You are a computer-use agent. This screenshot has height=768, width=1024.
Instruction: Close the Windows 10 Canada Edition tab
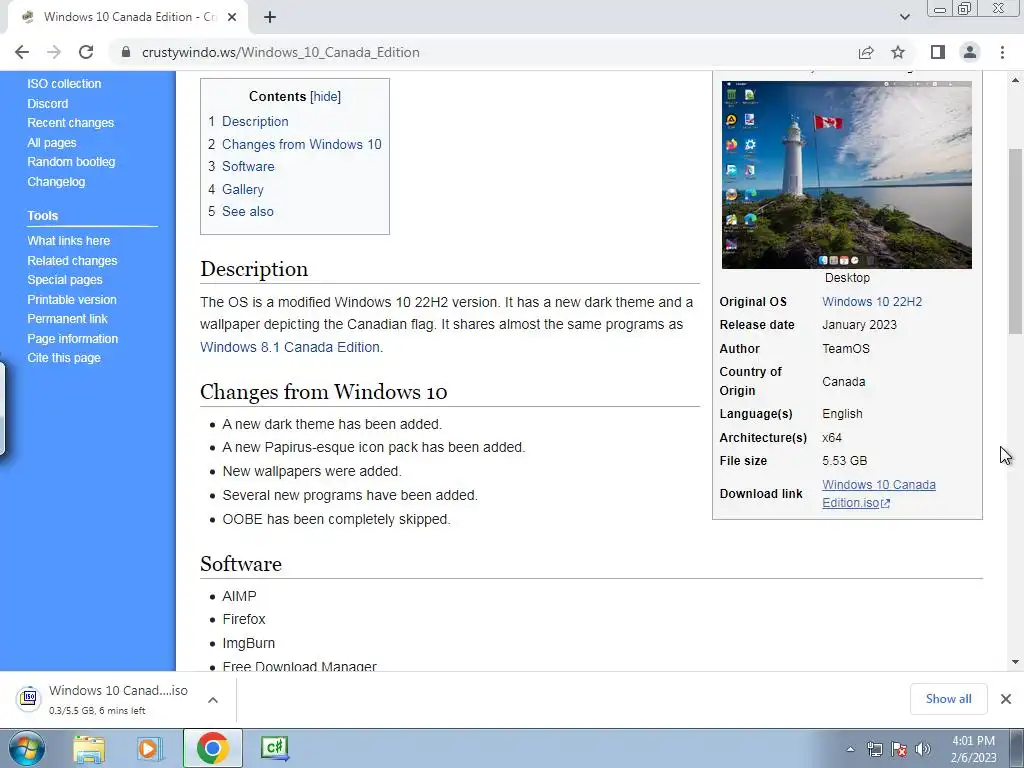232,17
